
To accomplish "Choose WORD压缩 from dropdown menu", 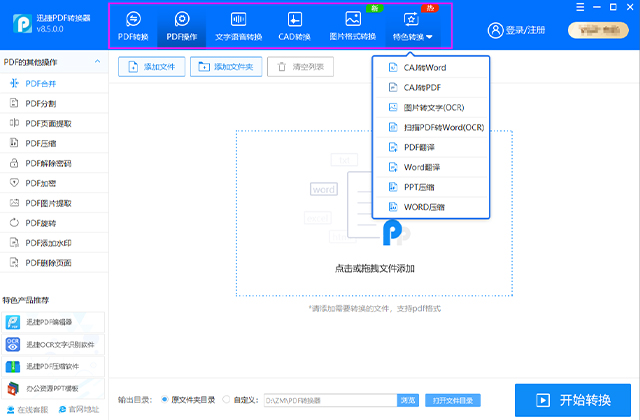I will (431, 207).
